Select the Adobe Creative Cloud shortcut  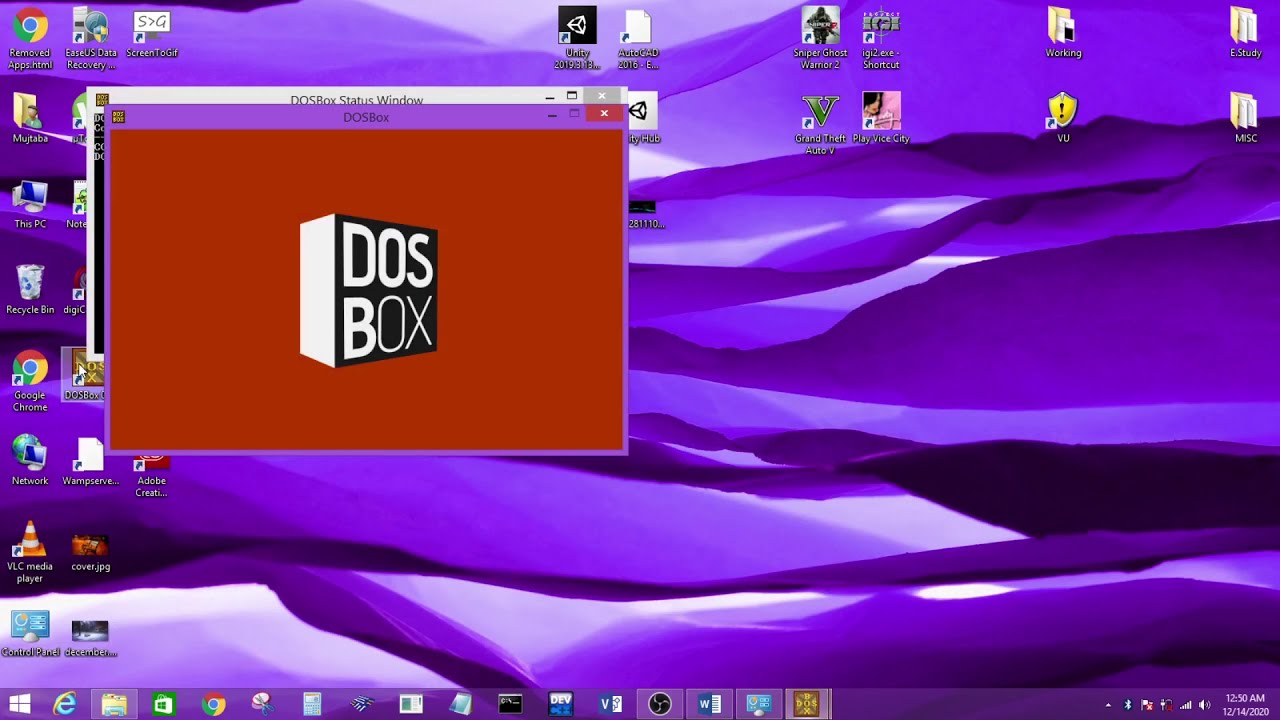point(152,475)
